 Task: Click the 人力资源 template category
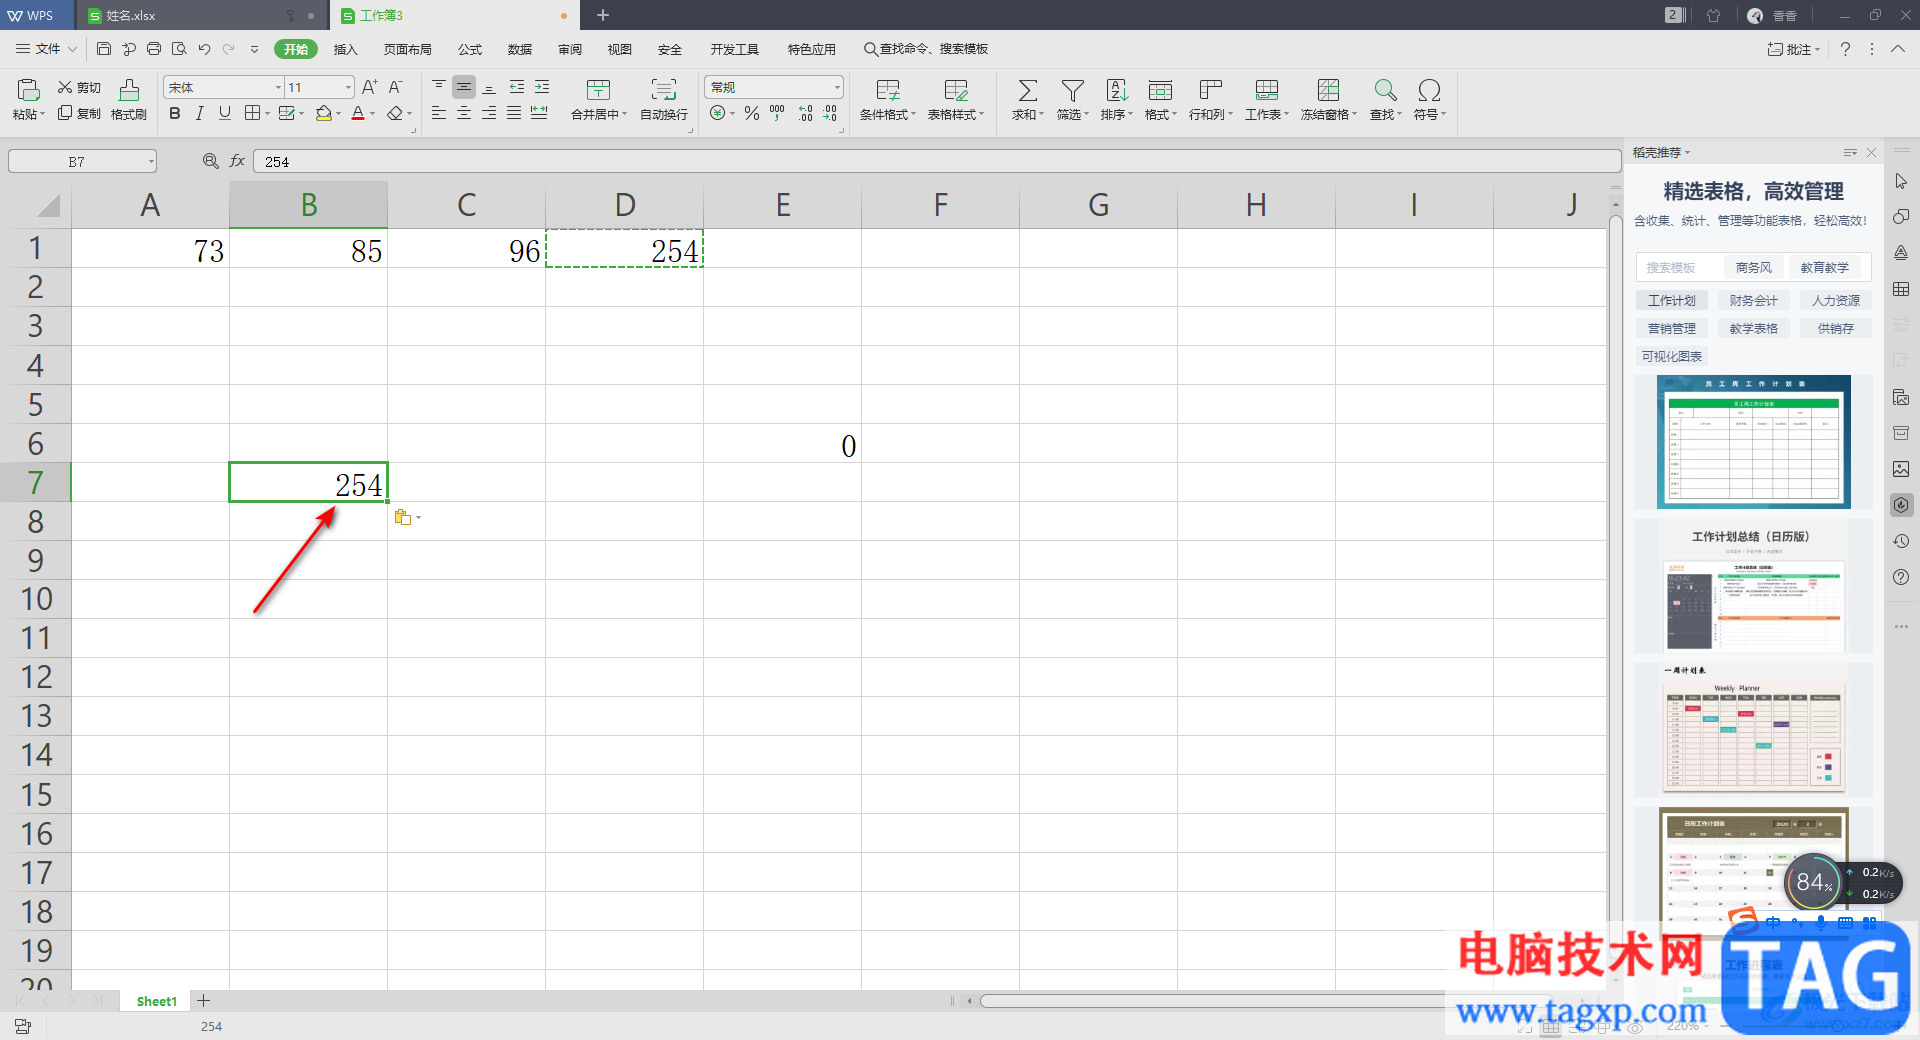pos(1836,300)
